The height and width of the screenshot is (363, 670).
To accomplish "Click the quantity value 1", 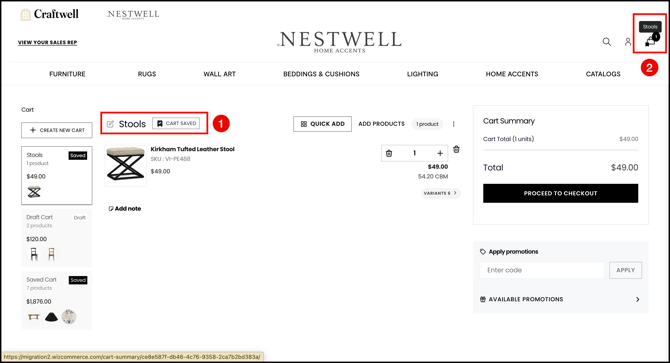I will point(414,153).
